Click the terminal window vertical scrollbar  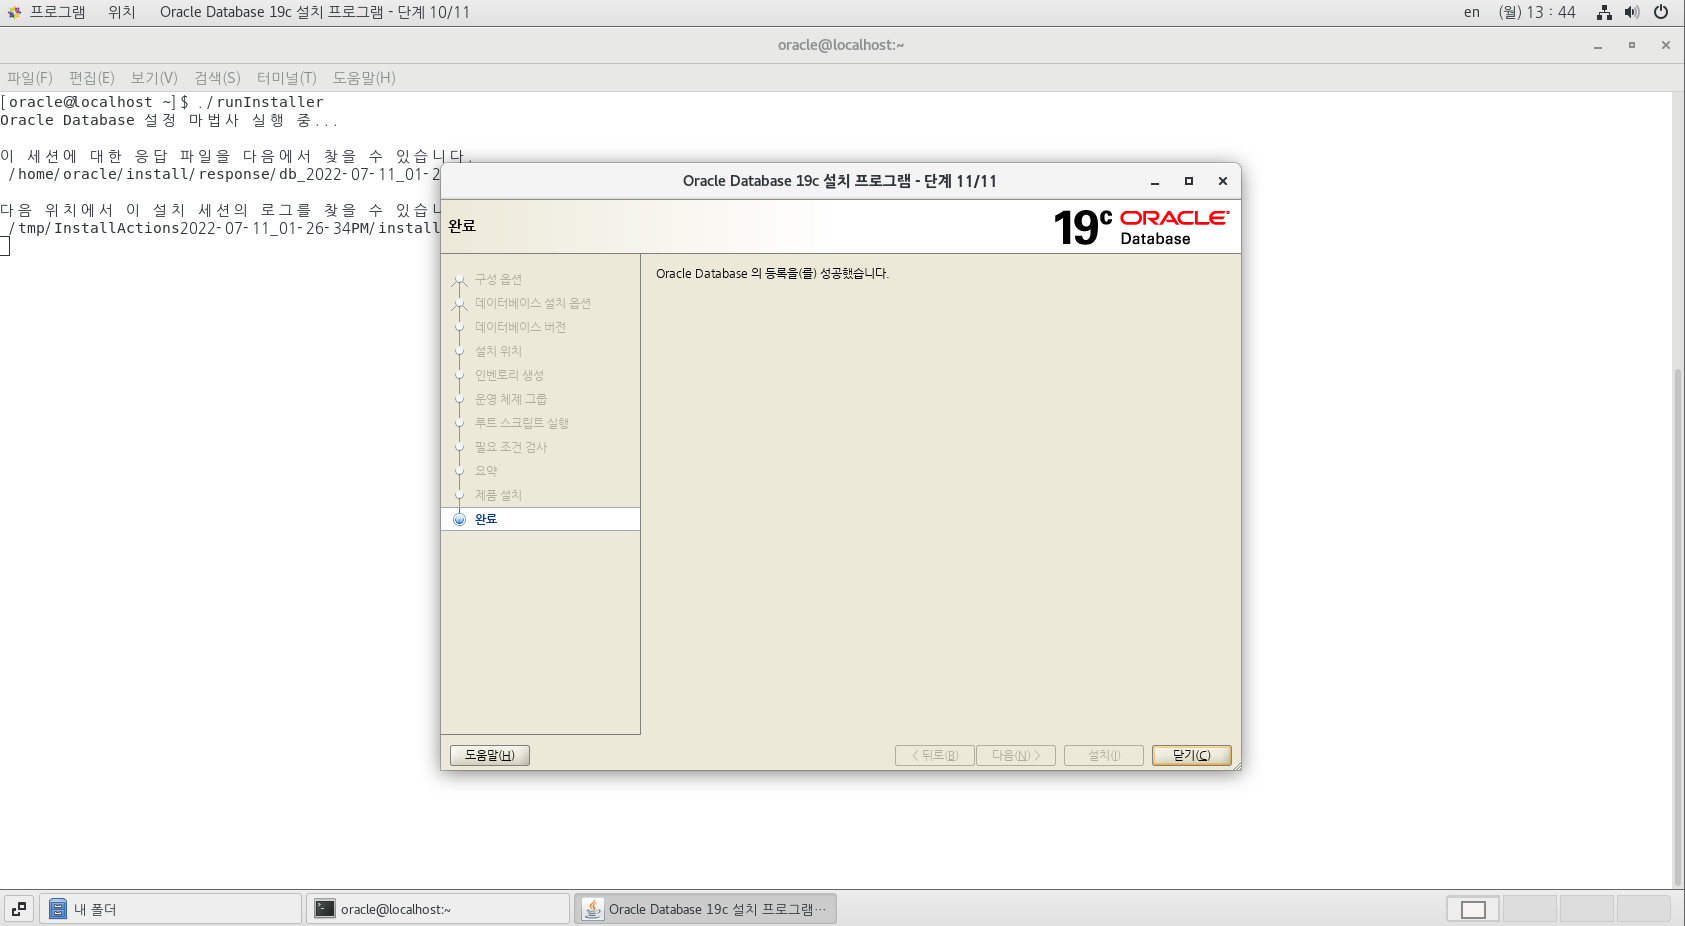click(1678, 627)
